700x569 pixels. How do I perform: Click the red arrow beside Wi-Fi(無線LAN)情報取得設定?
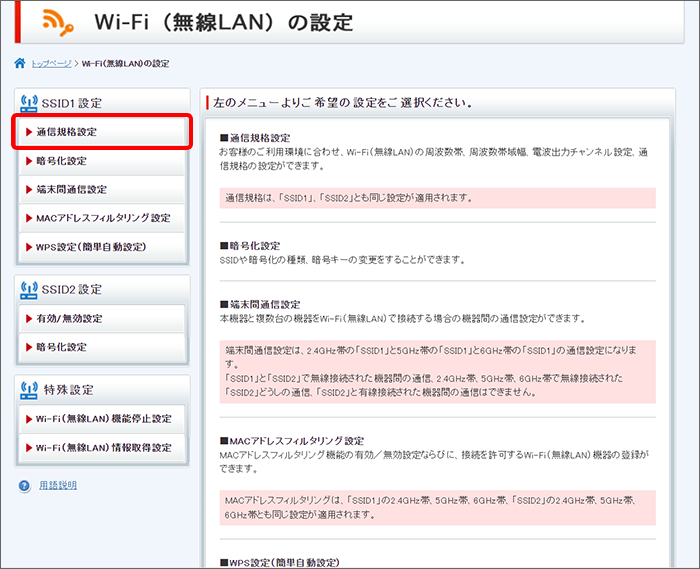tap(29, 447)
